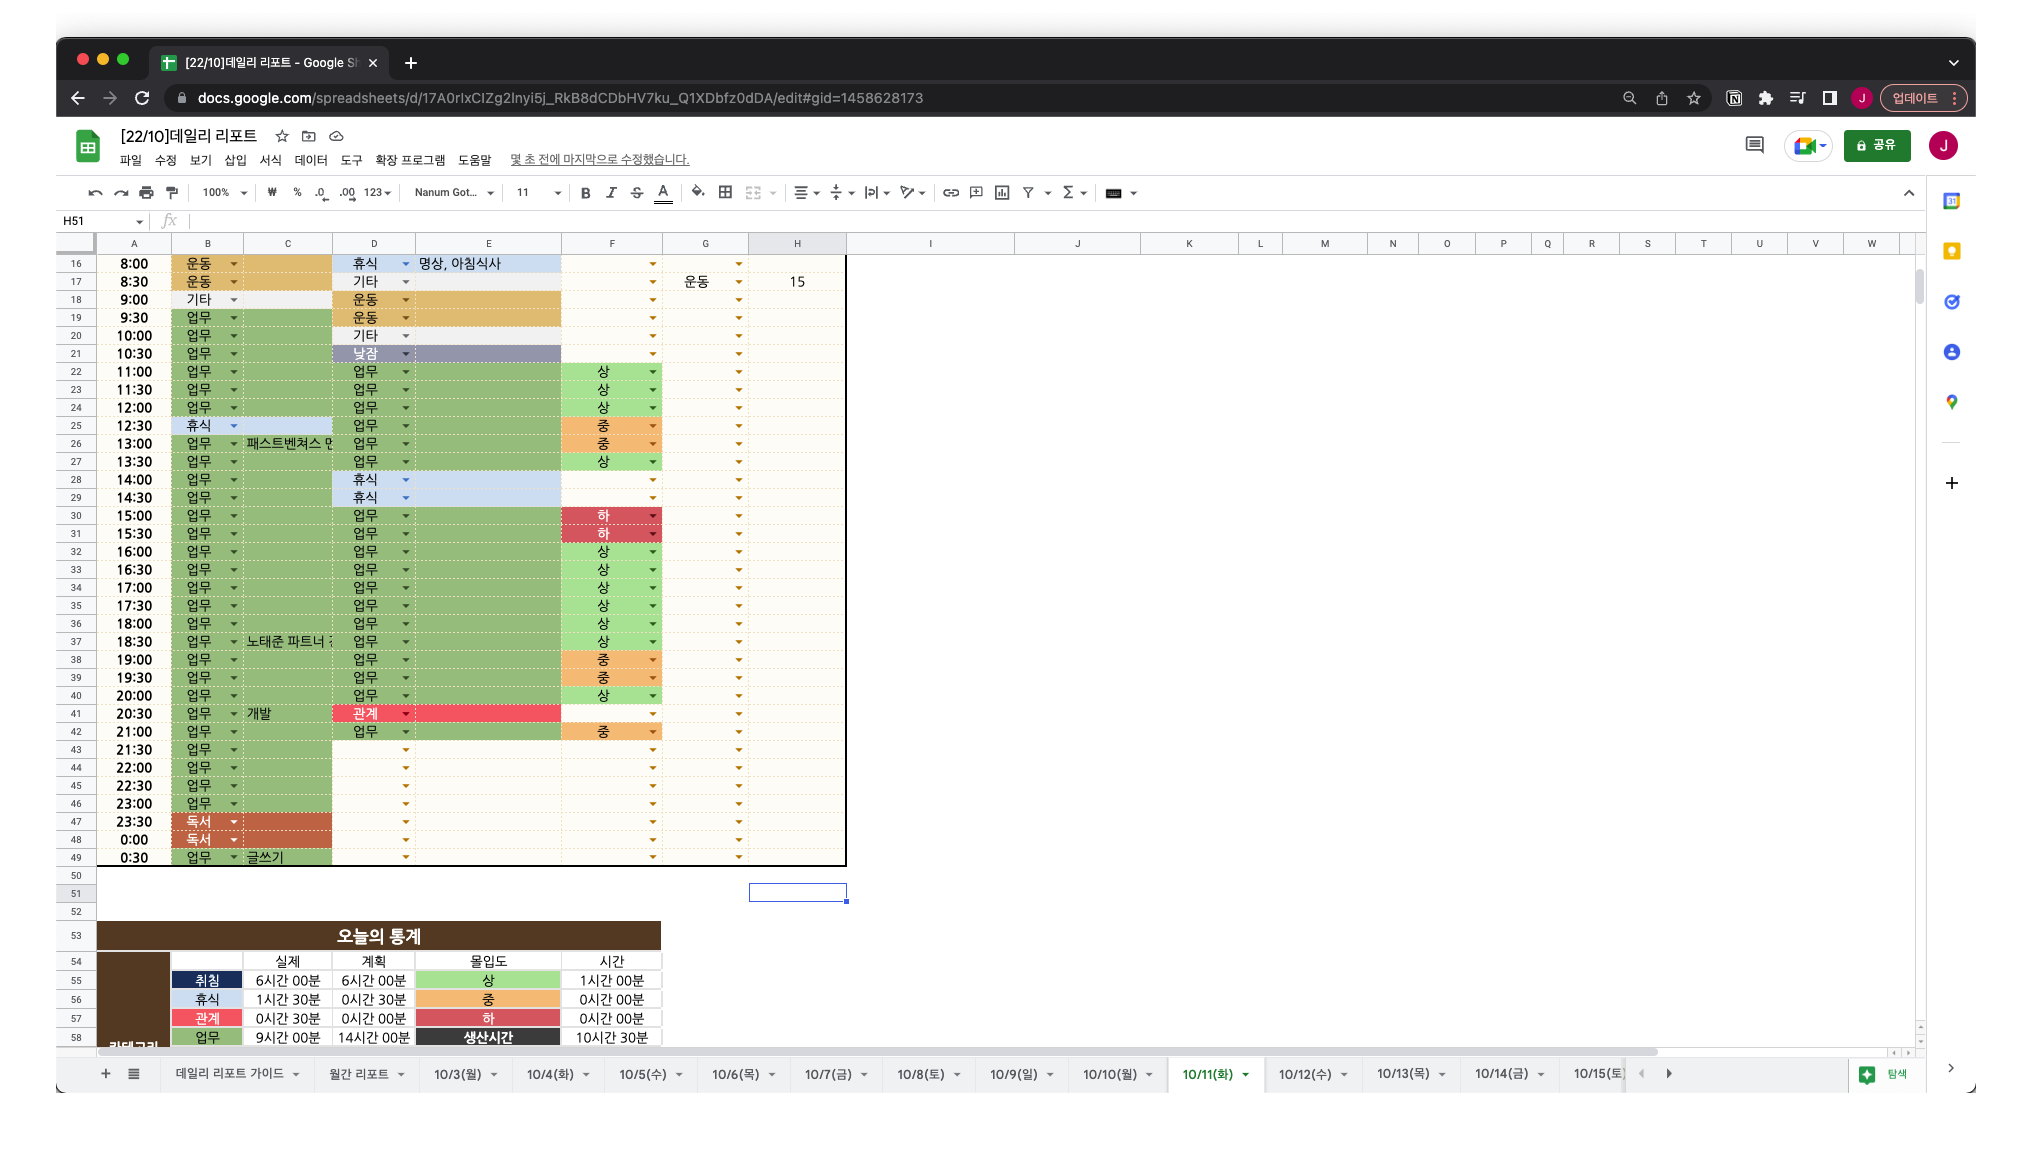Open Google Keep in side panel
2032x1167 pixels.
(x=1951, y=251)
